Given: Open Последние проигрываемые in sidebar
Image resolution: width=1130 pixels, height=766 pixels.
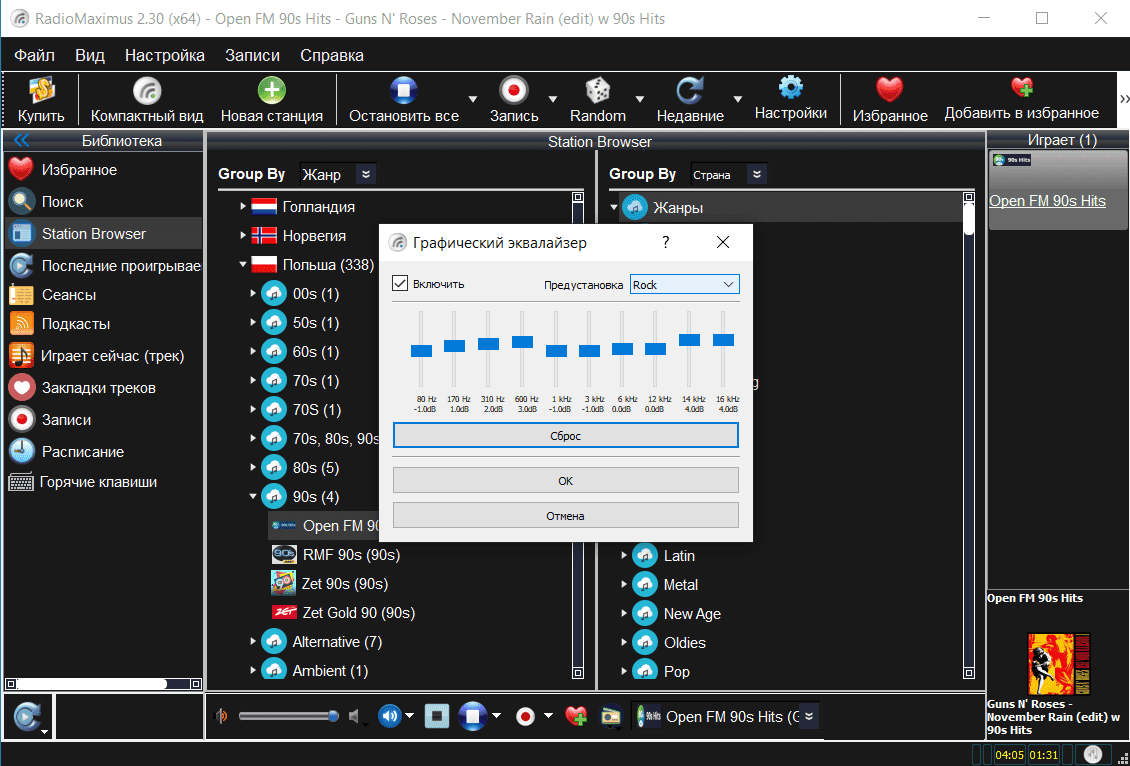Looking at the screenshot, I should pos(104,266).
